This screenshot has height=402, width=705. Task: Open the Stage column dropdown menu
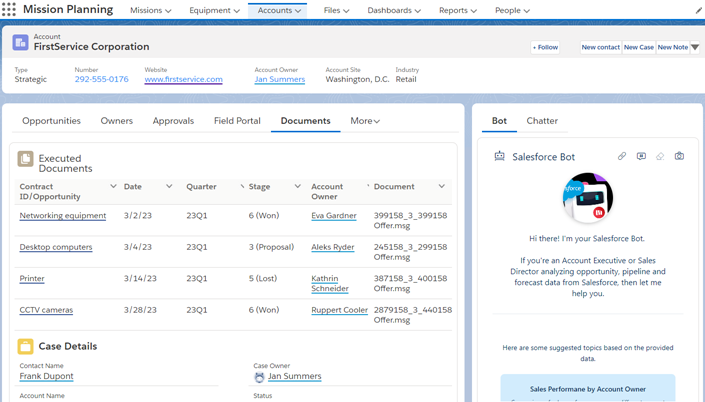tap(297, 187)
